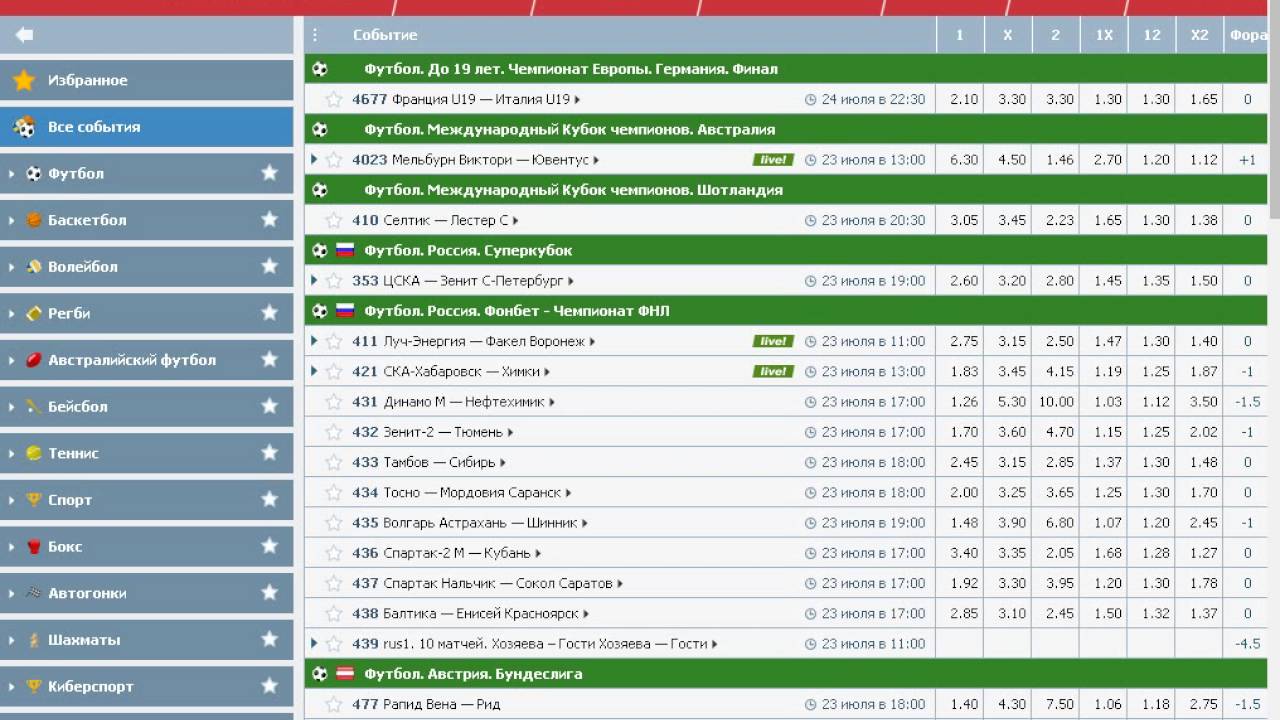Click the table options dots icon by Событие
The width and height of the screenshot is (1280, 720).
316,35
